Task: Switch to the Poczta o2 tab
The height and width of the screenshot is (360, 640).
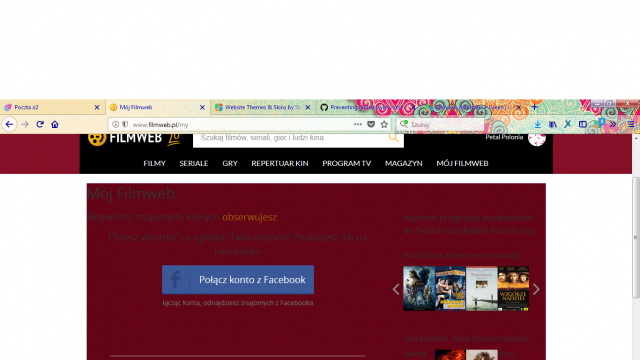Action: [x=52, y=107]
